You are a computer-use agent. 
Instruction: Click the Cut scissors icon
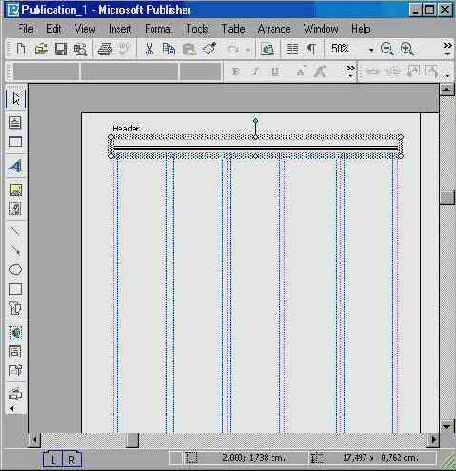[149, 49]
